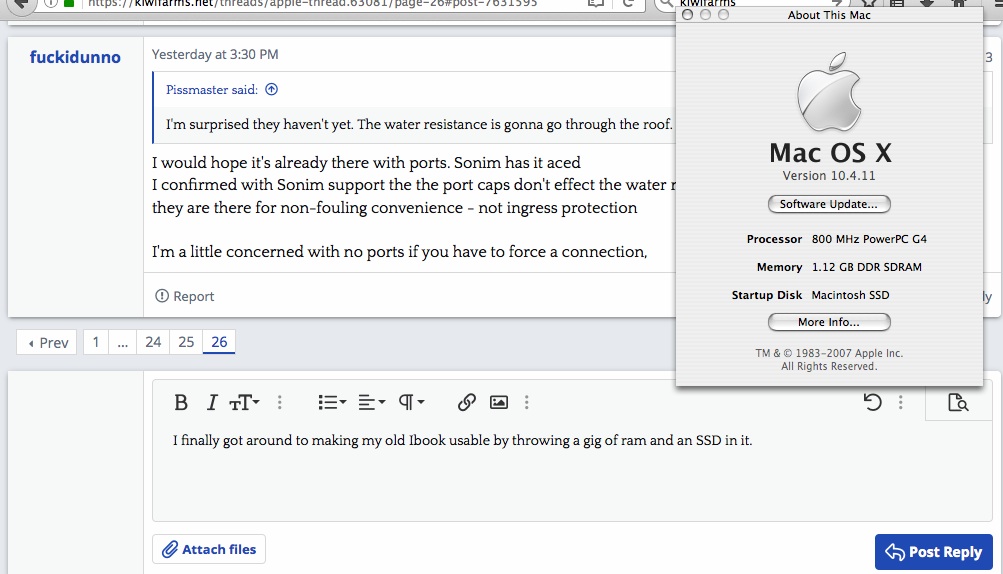Open the font size dropdown
Screen dimensions: 1003x574
pos(244,403)
